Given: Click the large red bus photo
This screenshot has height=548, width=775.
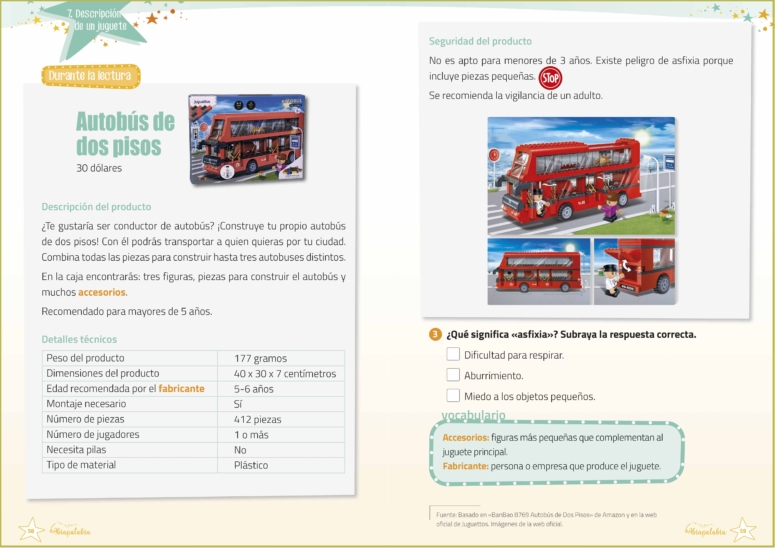Looking at the screenshot, I should click(x=581, y=176).
